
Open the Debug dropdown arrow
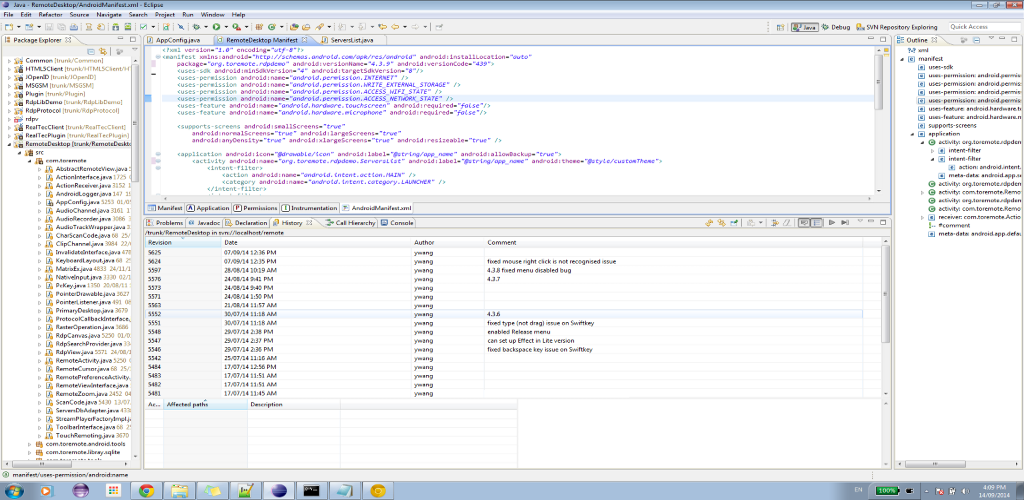[206, 27]
